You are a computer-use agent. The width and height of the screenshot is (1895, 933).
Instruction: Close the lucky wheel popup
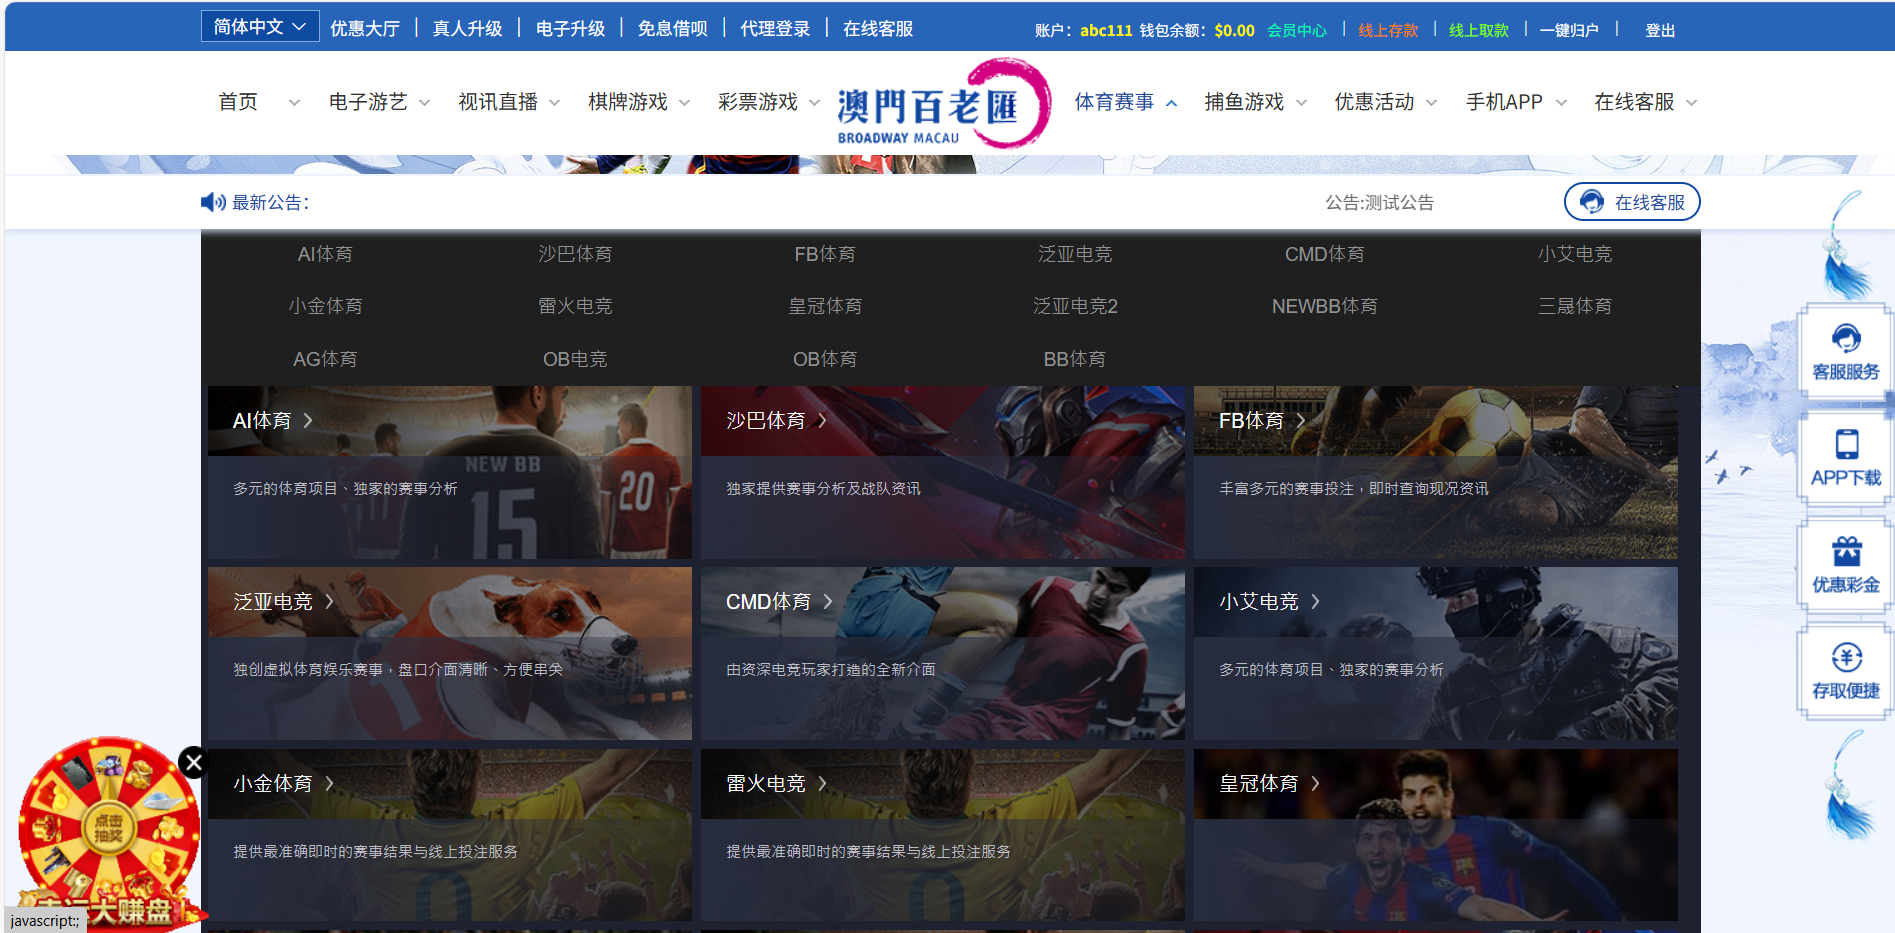pos(194,763)
